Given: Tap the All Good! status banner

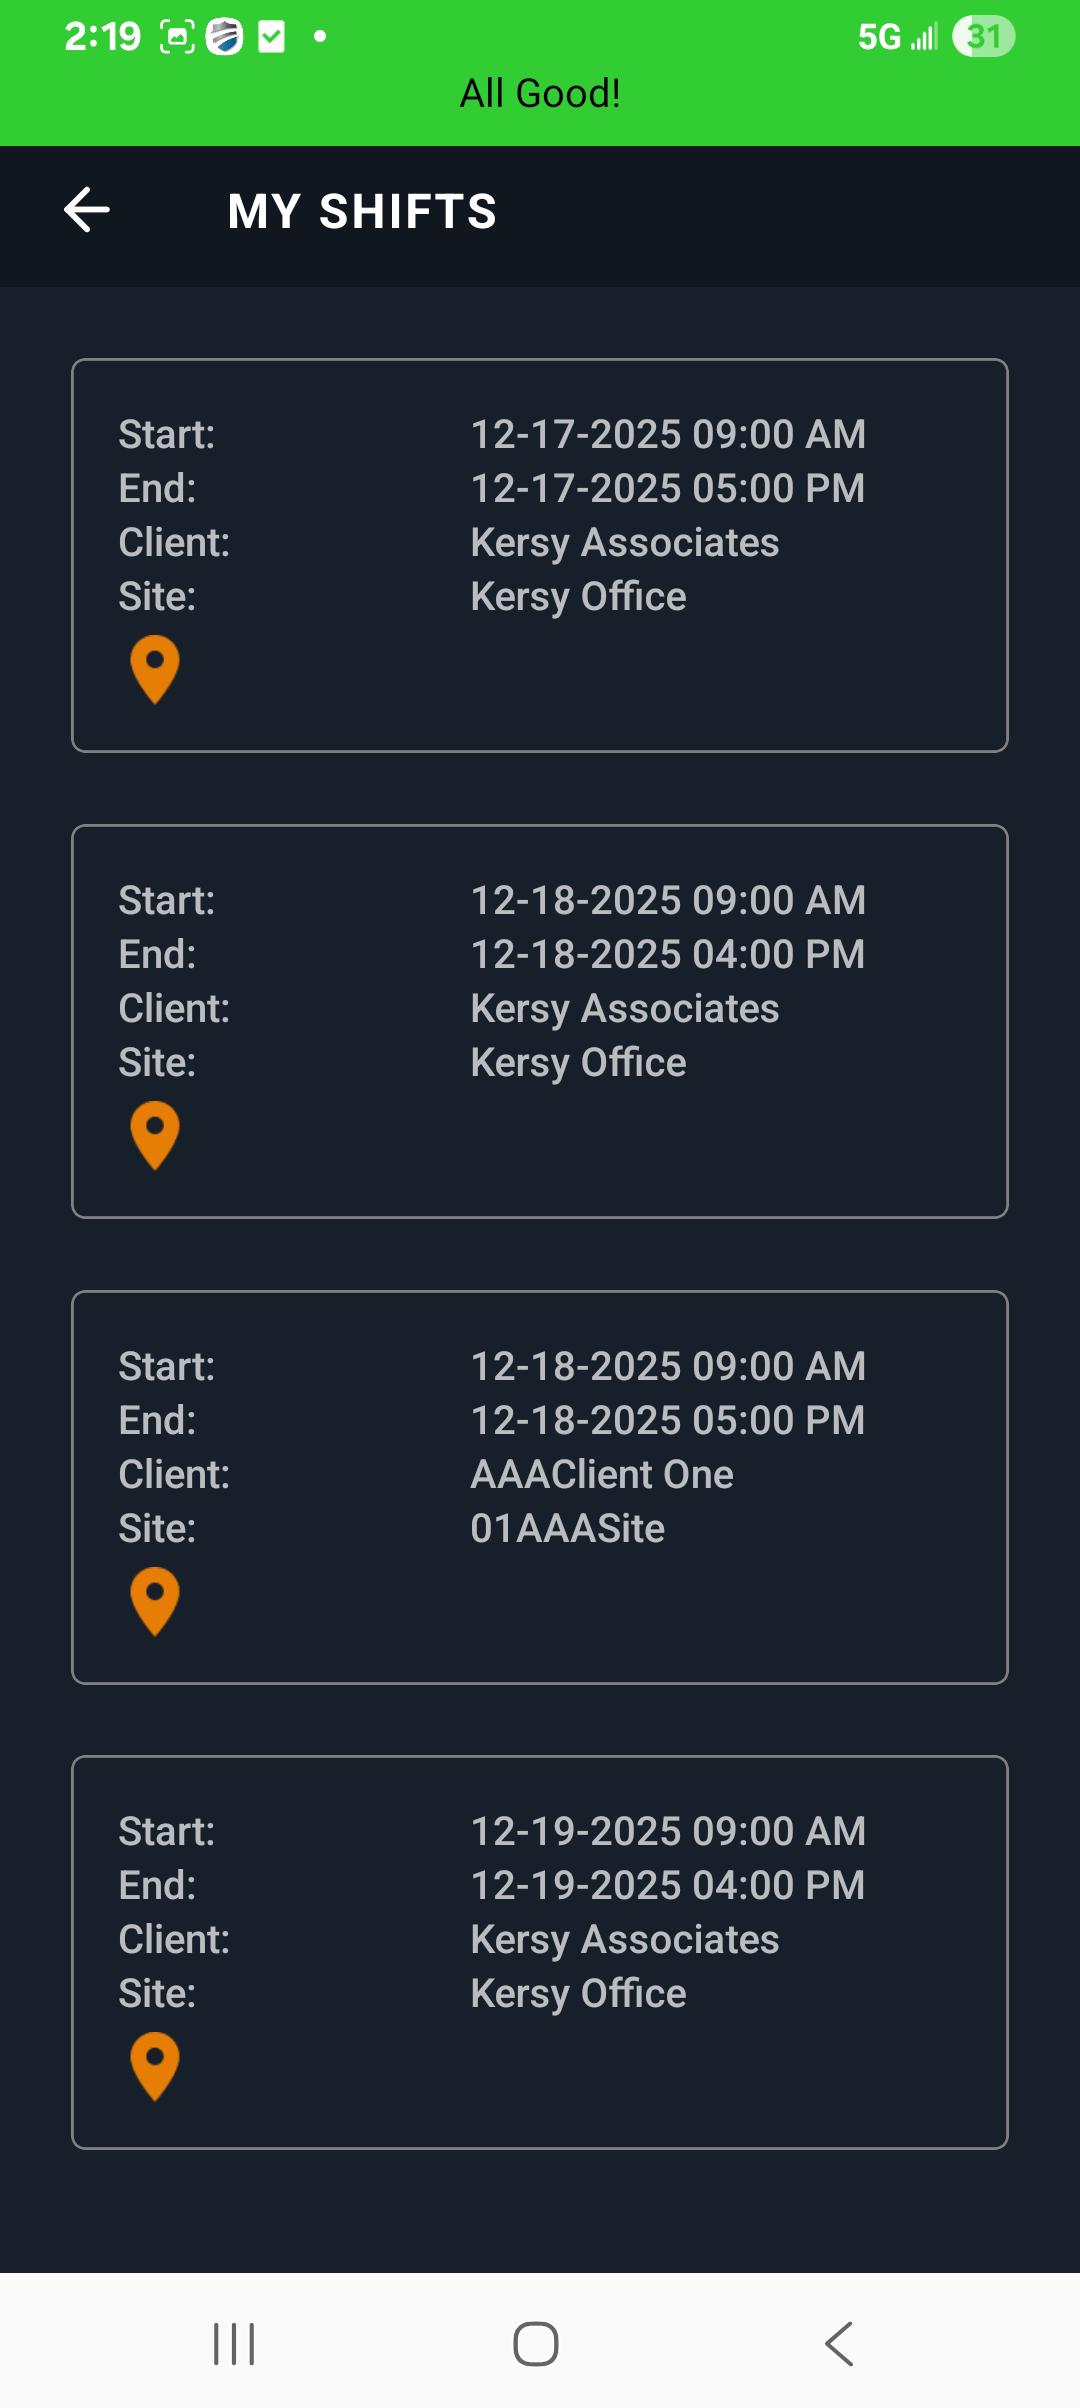Looking at the screenshot, I should pos(540,94).
